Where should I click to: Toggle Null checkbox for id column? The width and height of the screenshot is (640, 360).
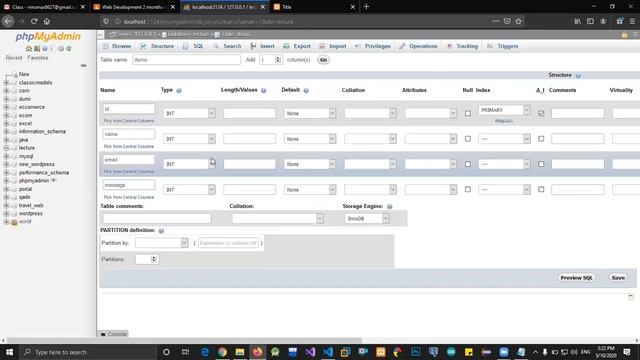[x=468, y=113]
